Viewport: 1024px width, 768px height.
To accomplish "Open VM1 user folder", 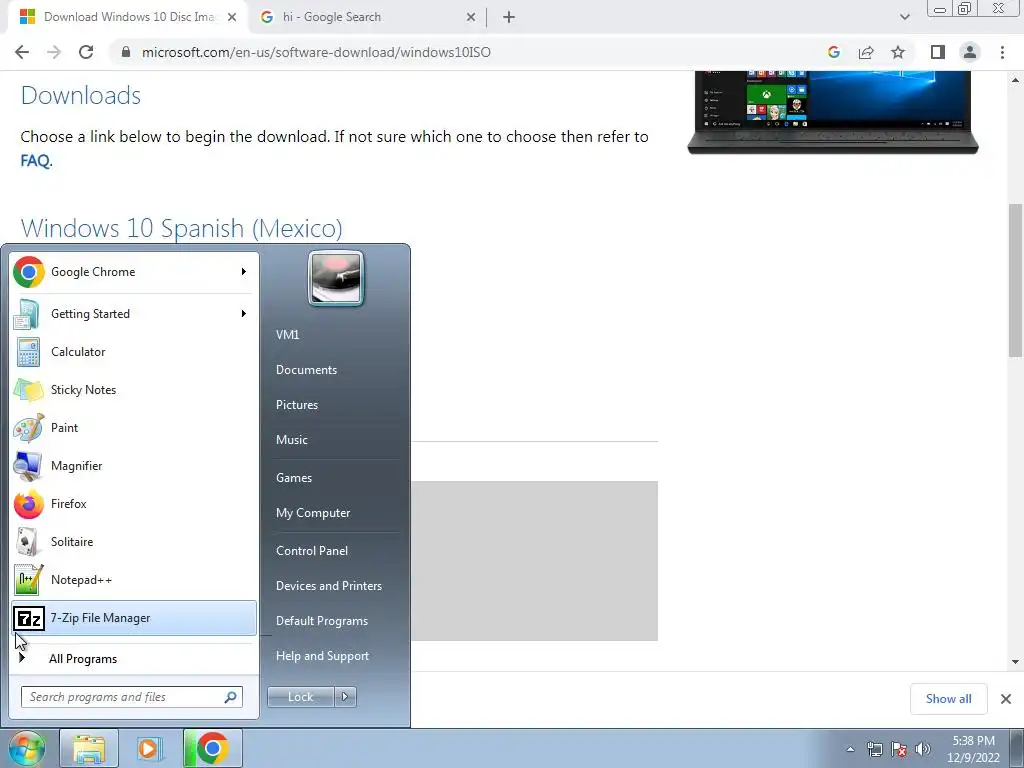I will tap(287, 335).
